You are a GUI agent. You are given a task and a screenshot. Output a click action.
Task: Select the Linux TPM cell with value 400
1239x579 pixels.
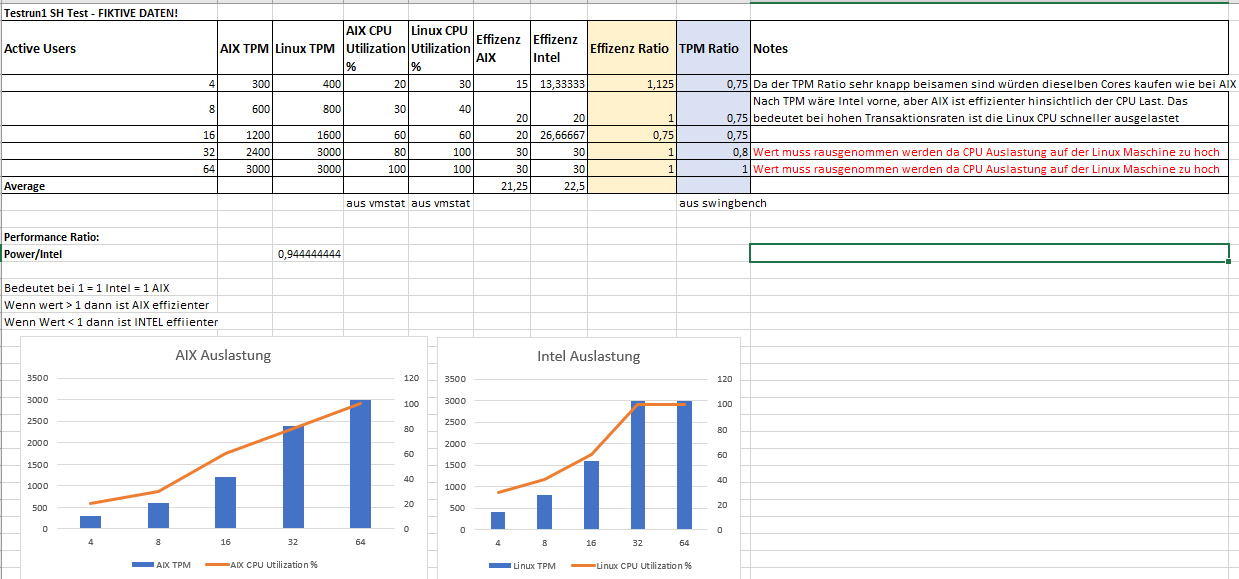tap(307, 85)
